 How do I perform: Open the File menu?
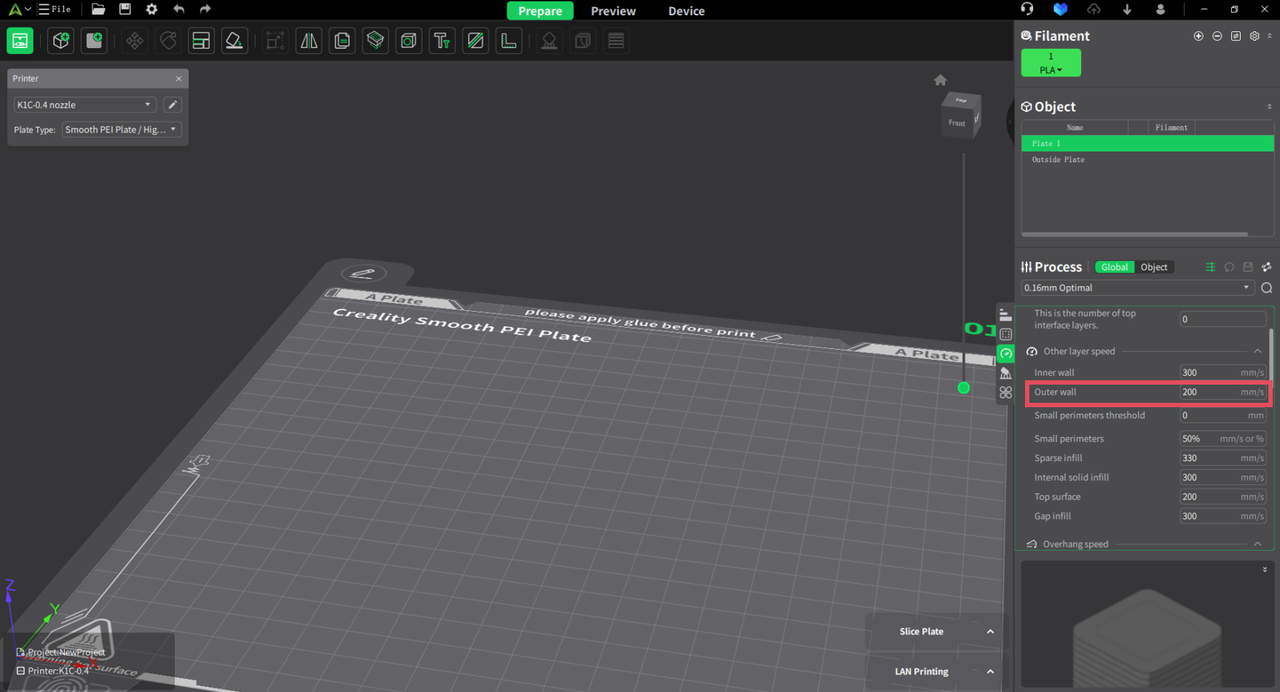pos(54,9)
